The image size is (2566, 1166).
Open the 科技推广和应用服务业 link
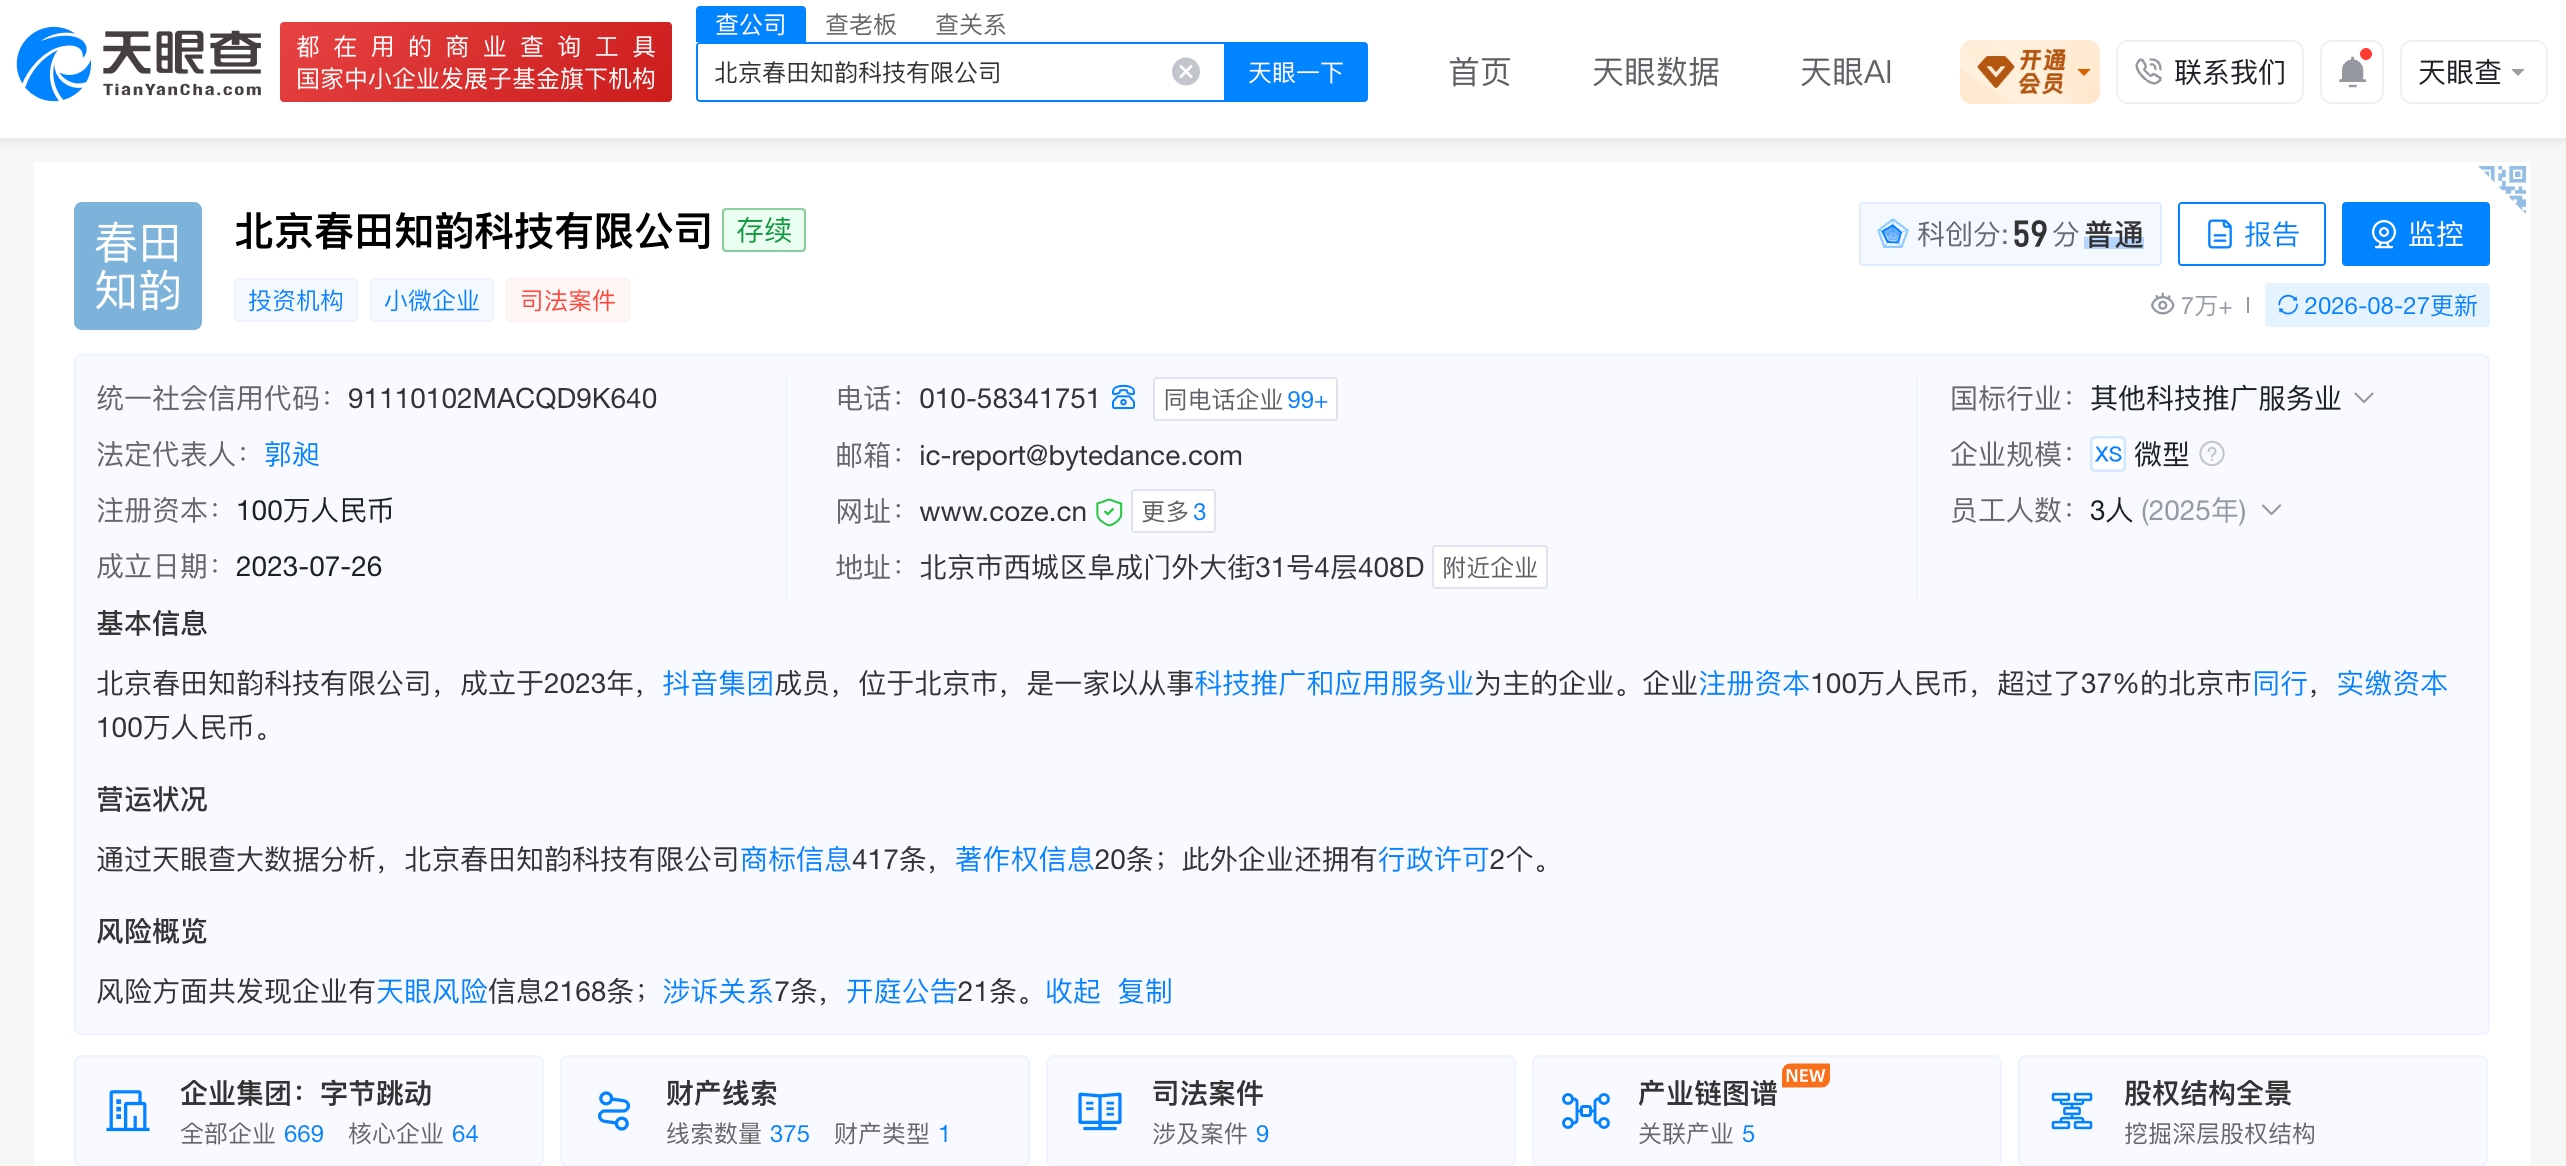pyautogui.click(x=1334, y=683)
